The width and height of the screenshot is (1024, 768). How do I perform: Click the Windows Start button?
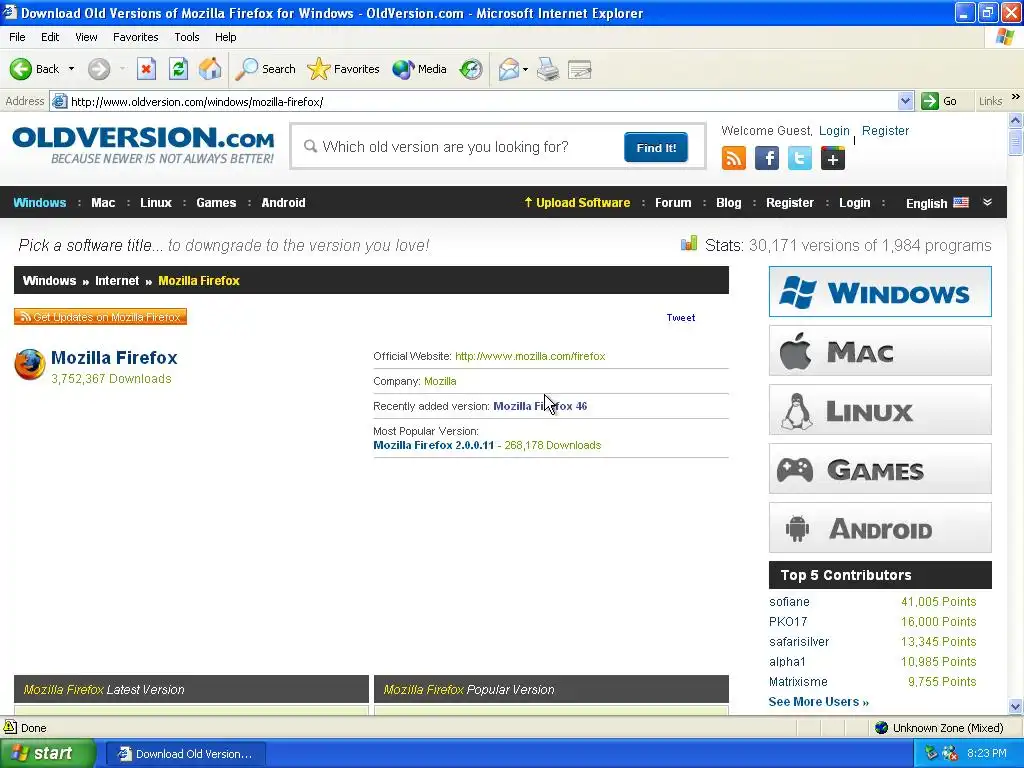point(47,754)
